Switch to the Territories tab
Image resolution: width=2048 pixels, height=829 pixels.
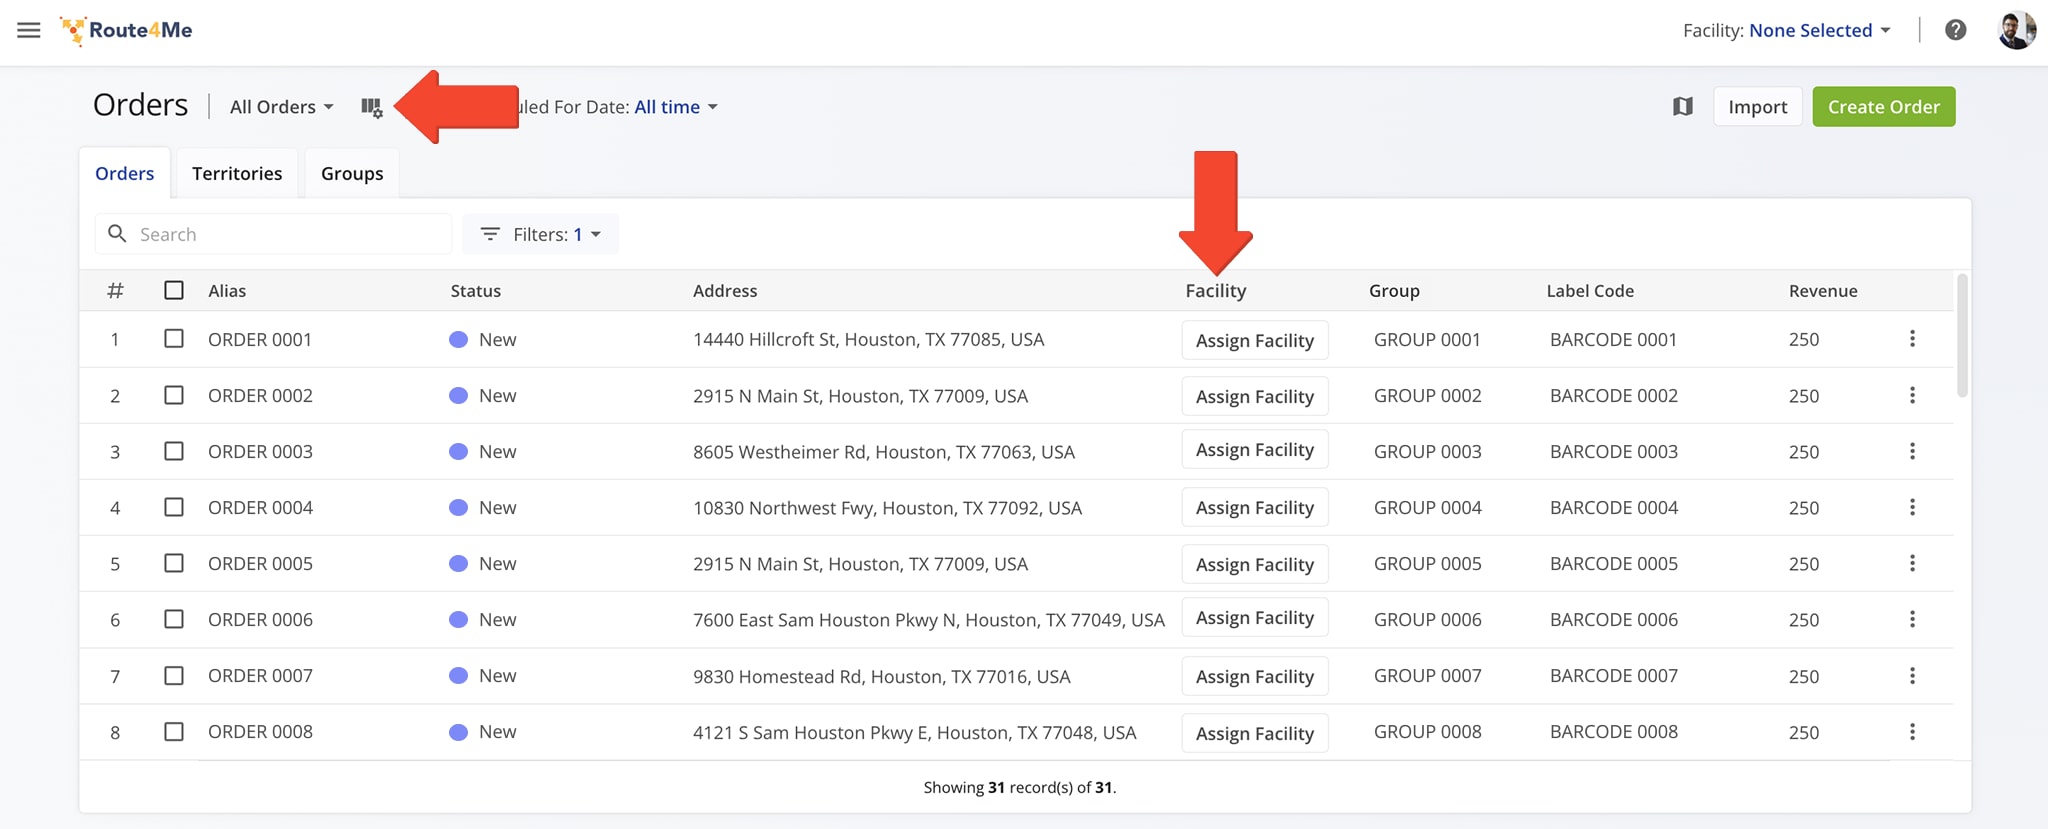(237, 173)
